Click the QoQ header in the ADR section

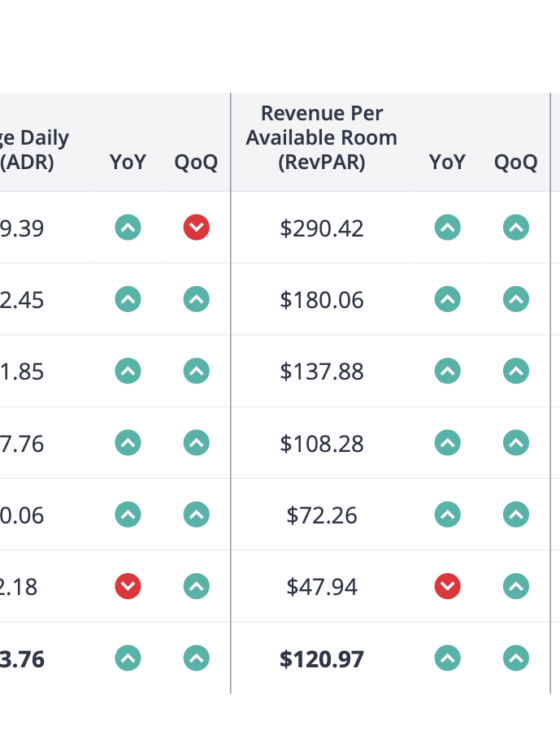pyautogui.click(x=196, y=162)
